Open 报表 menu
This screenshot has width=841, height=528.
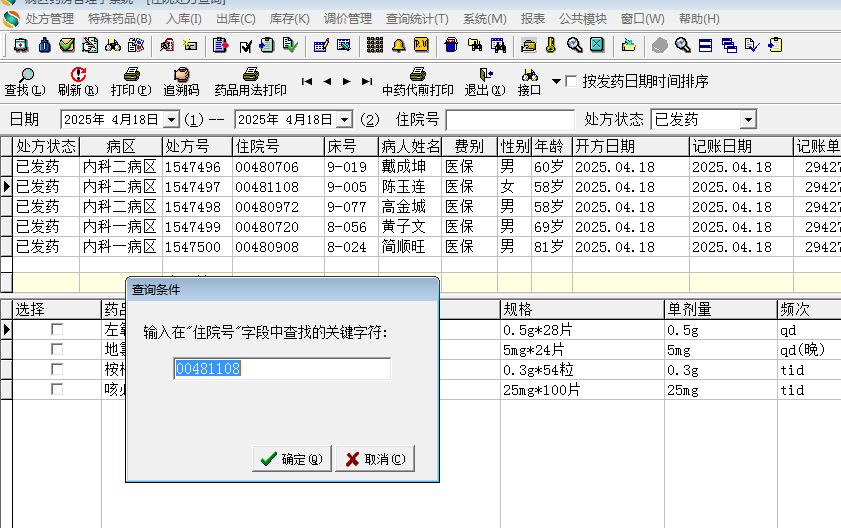point(533,19)
